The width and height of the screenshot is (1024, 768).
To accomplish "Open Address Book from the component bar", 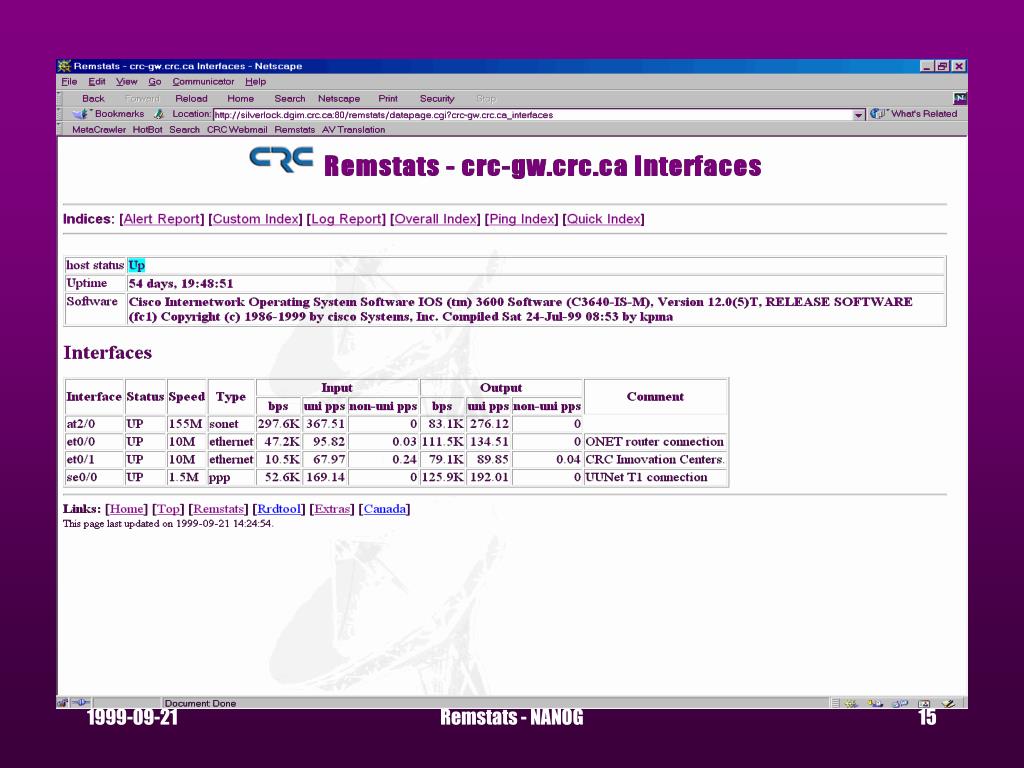I will coord(924,703).
